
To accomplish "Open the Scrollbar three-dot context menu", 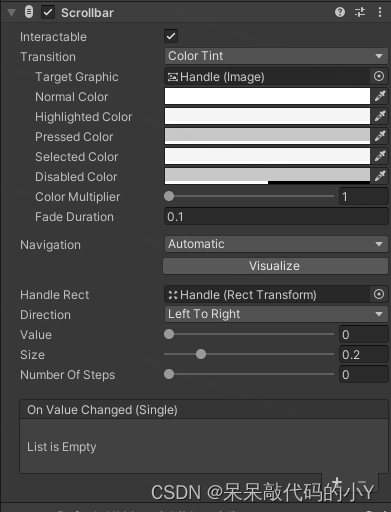I will pos(380,12).
